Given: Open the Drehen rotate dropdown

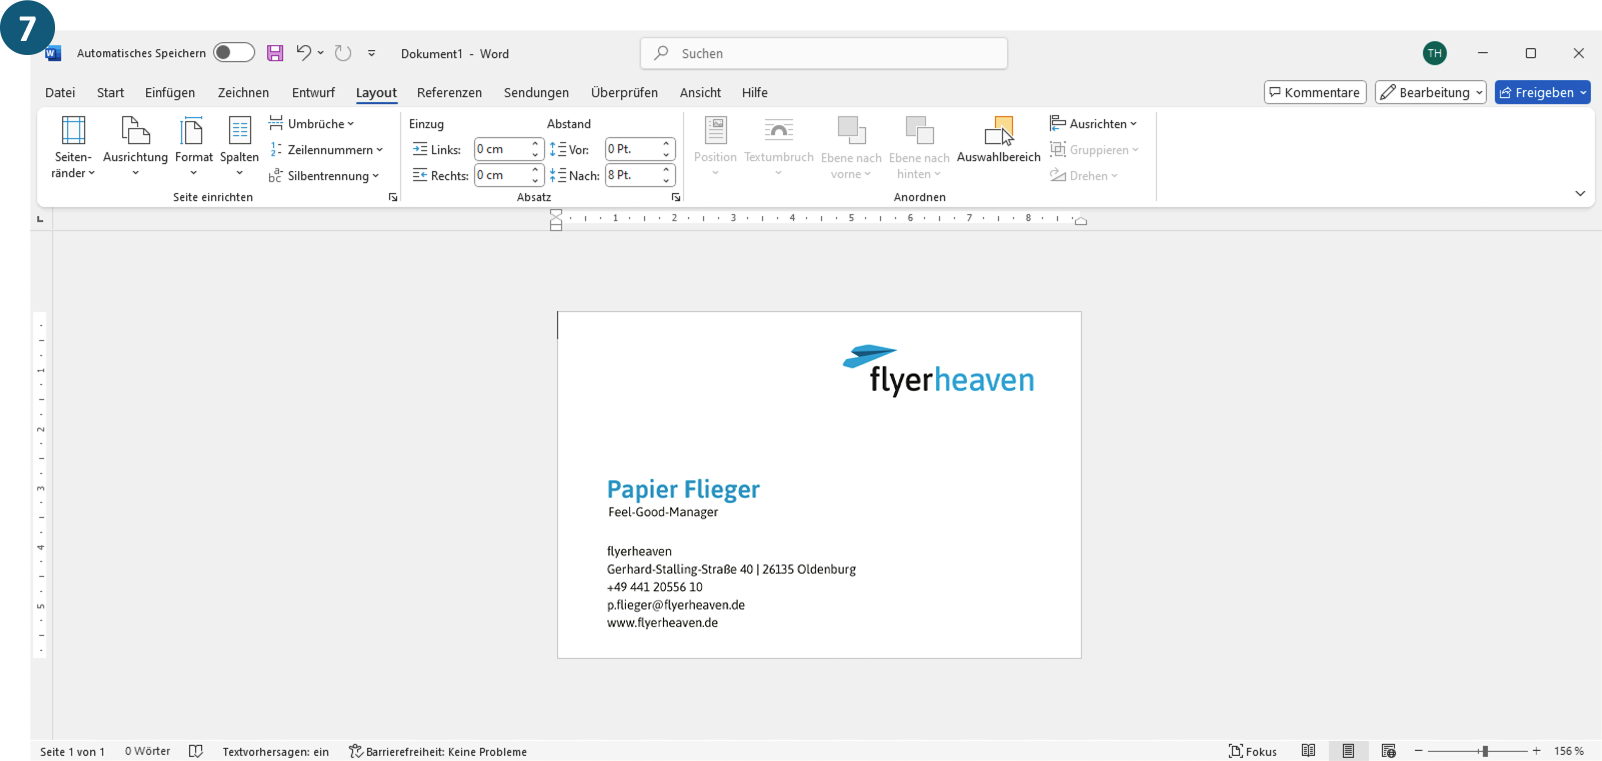Looking at the screenshot, I should click(x=1083, y=176).
